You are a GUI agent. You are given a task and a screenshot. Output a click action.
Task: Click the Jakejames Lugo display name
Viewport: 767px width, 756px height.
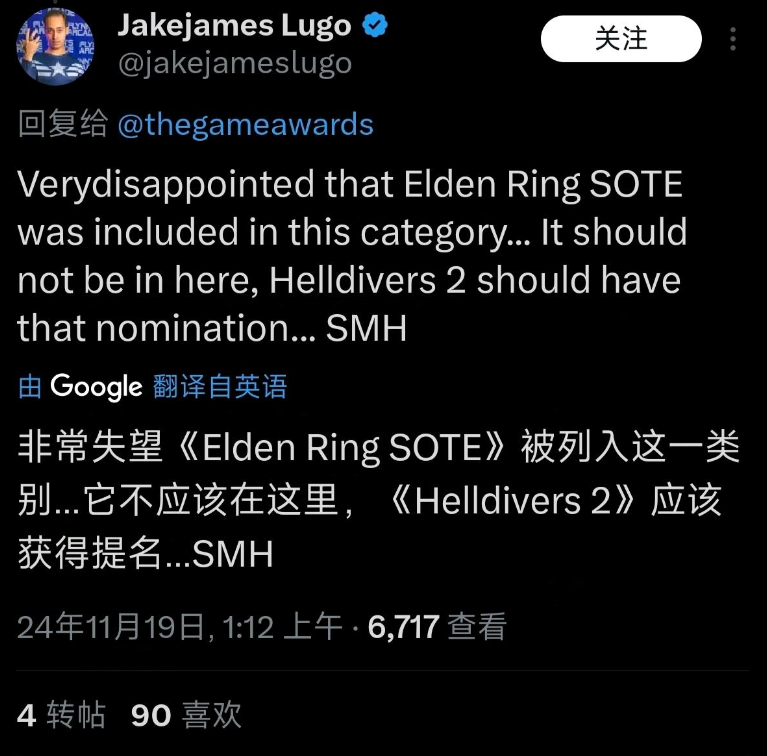234,25
